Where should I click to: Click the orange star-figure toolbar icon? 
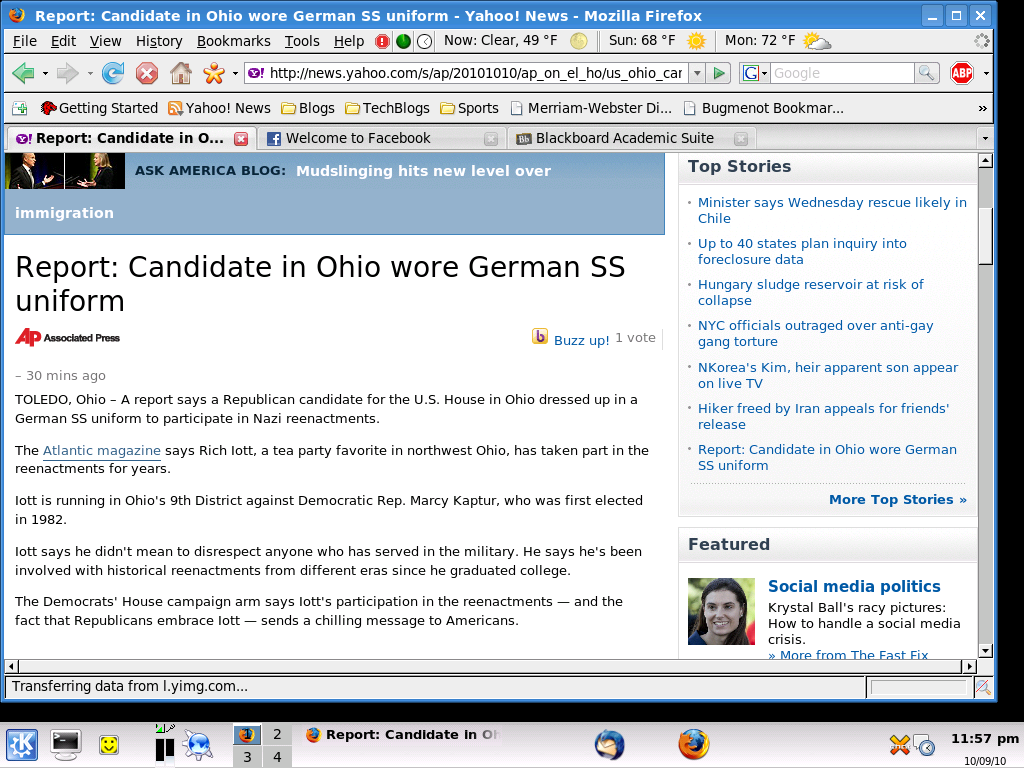coord(214,73)
